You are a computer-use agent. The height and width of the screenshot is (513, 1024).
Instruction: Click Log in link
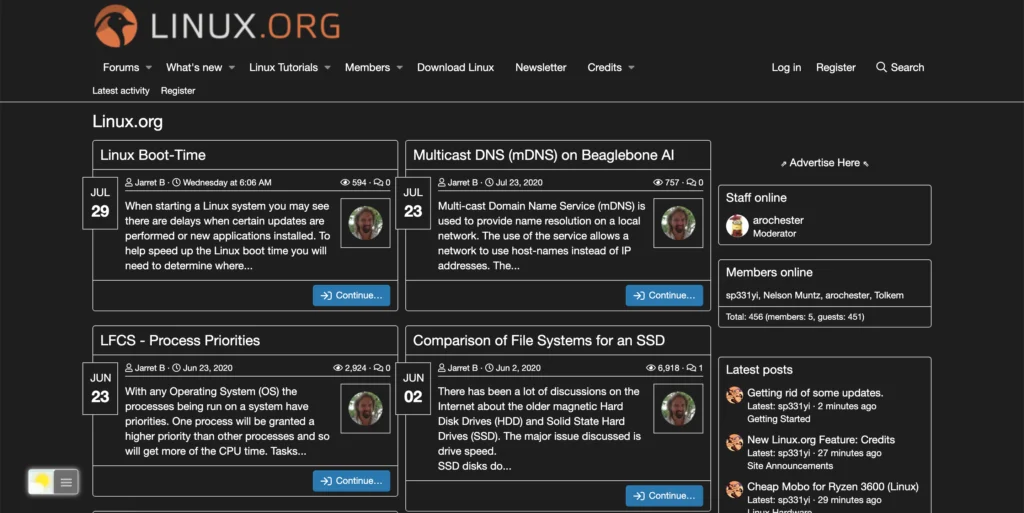pos(786,67)
